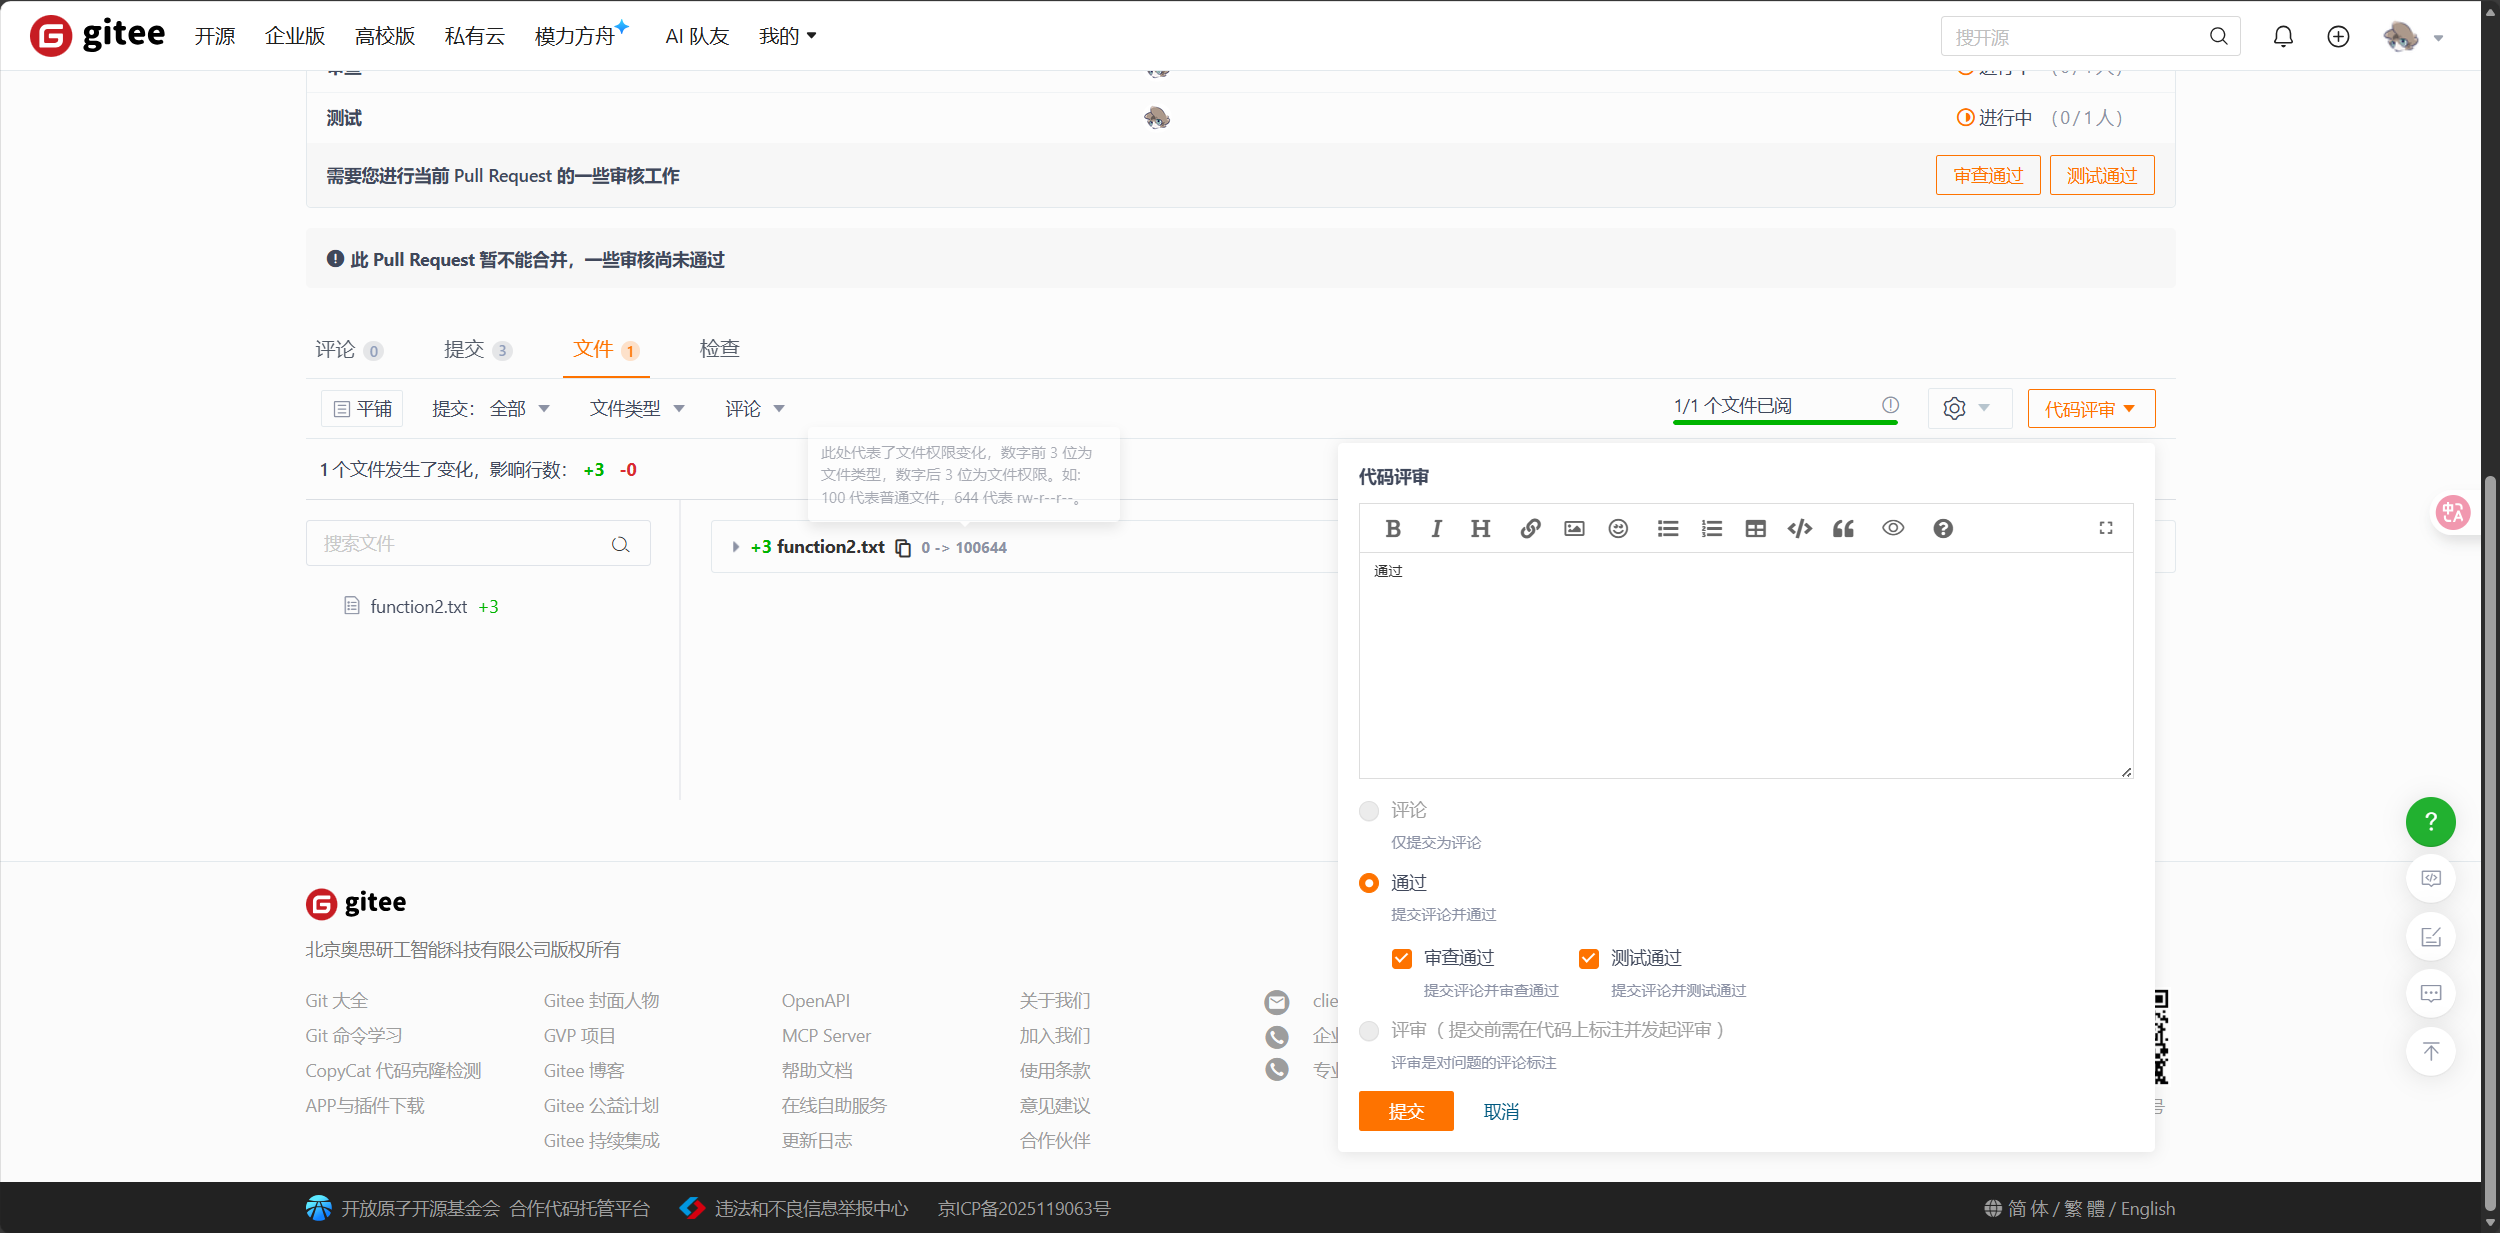Copy the function2.txt file path
The image size is (2500, 1233).
[903, 548]
